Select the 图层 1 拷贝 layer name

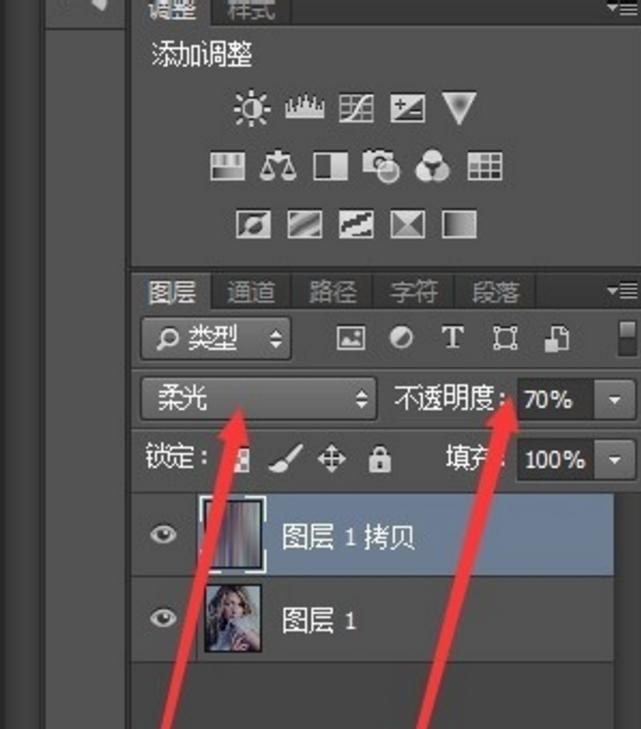tap(348, 537)
